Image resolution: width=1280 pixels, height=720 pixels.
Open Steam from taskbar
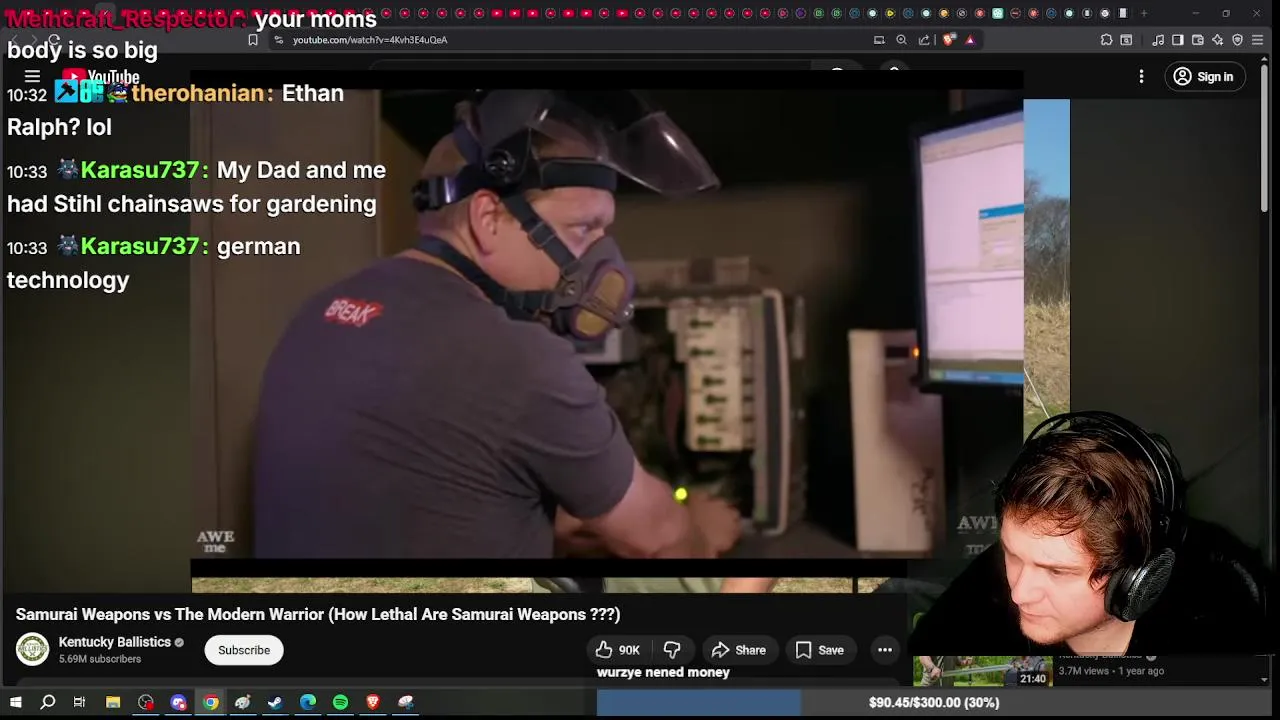pos(275,702)
